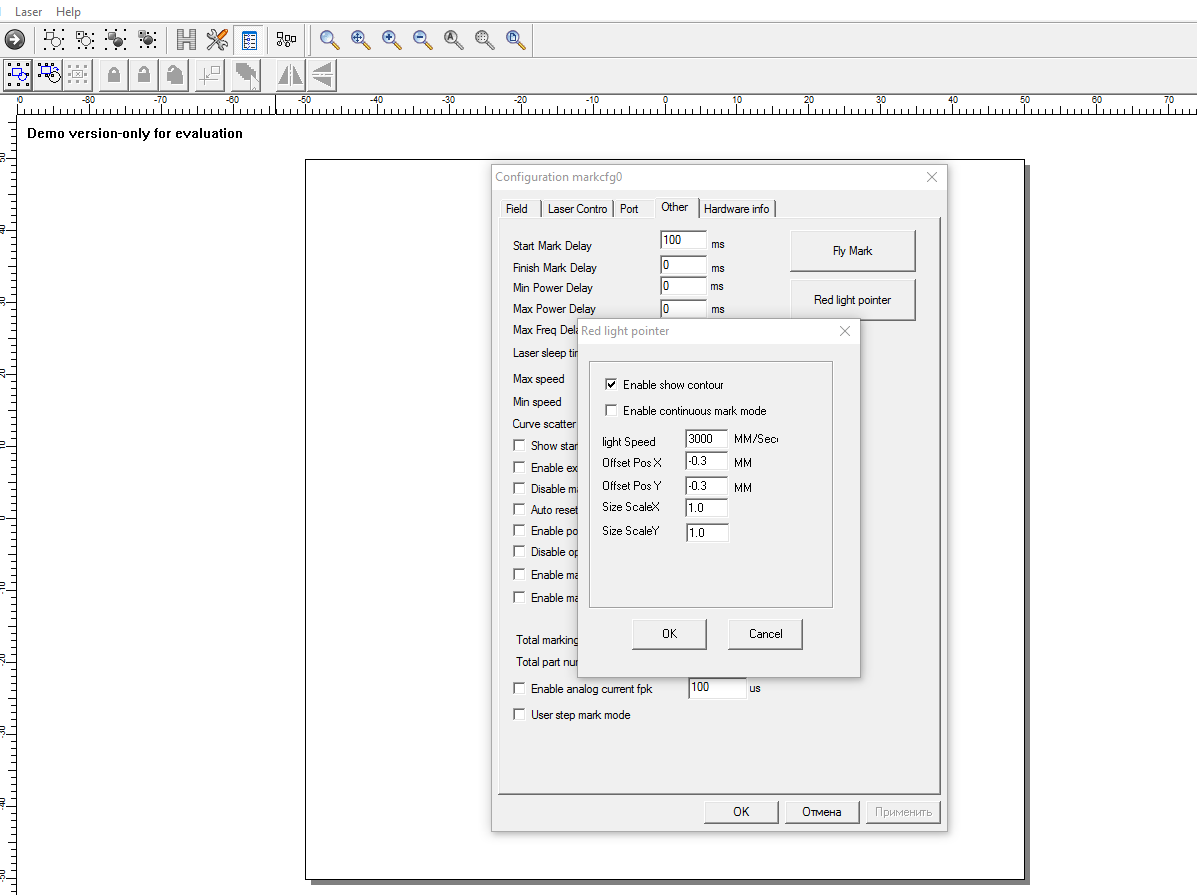Click the zoom to page magnifier icon
Image resolution: width=1197 pixels, height=895 pixels.
click(x=515, y=40)
